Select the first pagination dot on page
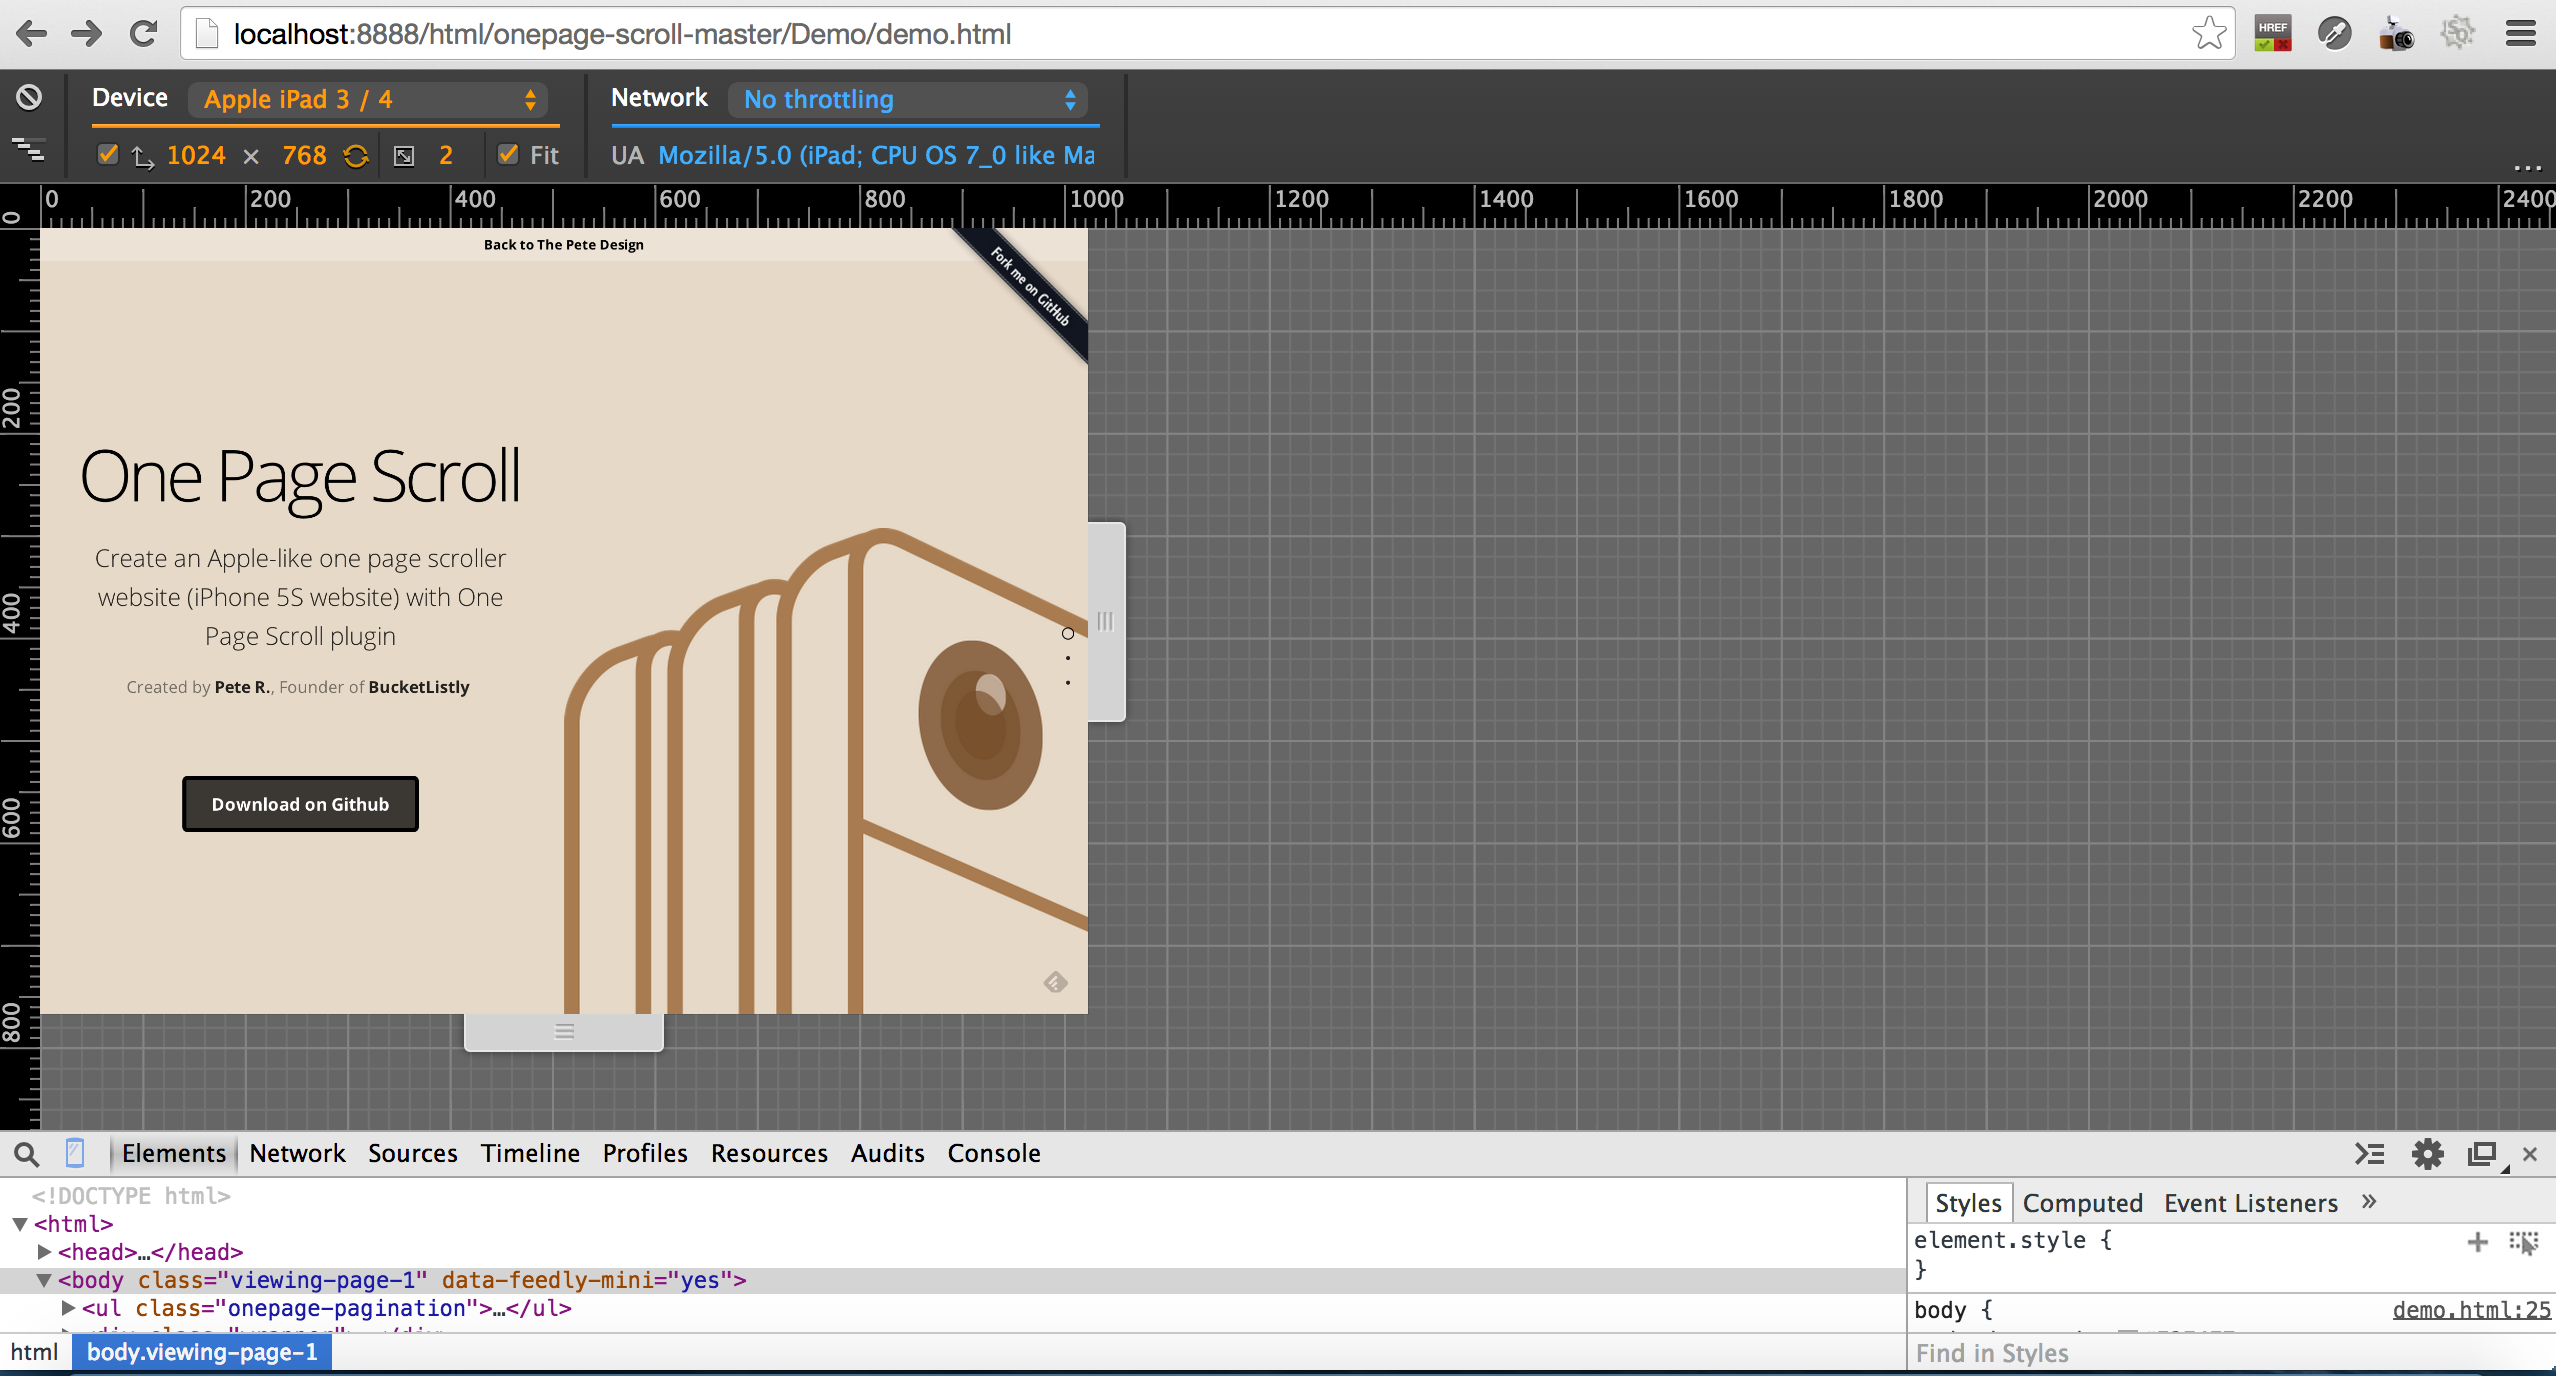 coord(1067,633)
